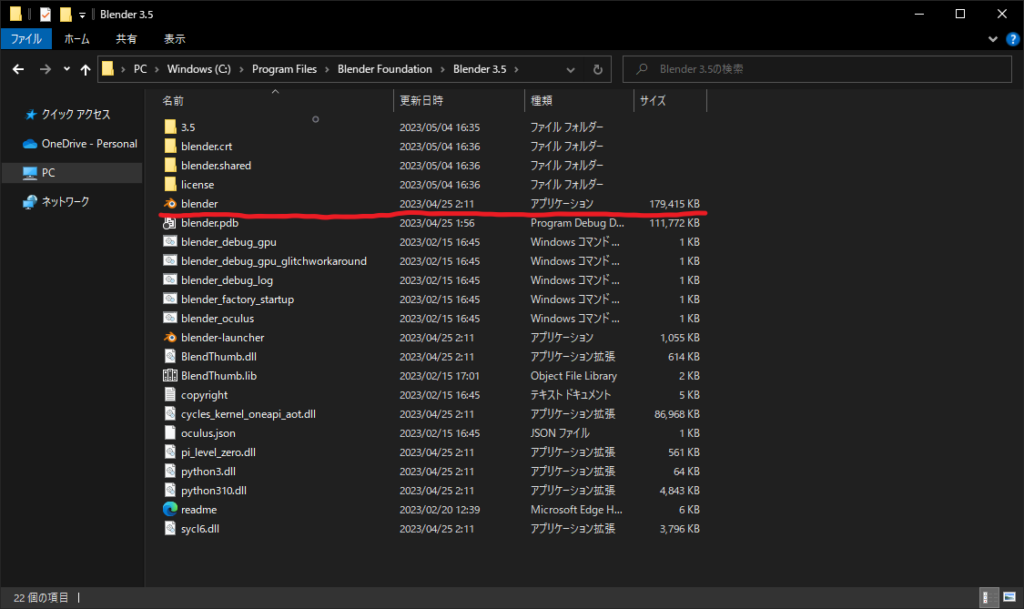The height and width of the screenshot is (609, 1024).
Task: Click the python310.dll file icon
Action: (x=170, y=490)
